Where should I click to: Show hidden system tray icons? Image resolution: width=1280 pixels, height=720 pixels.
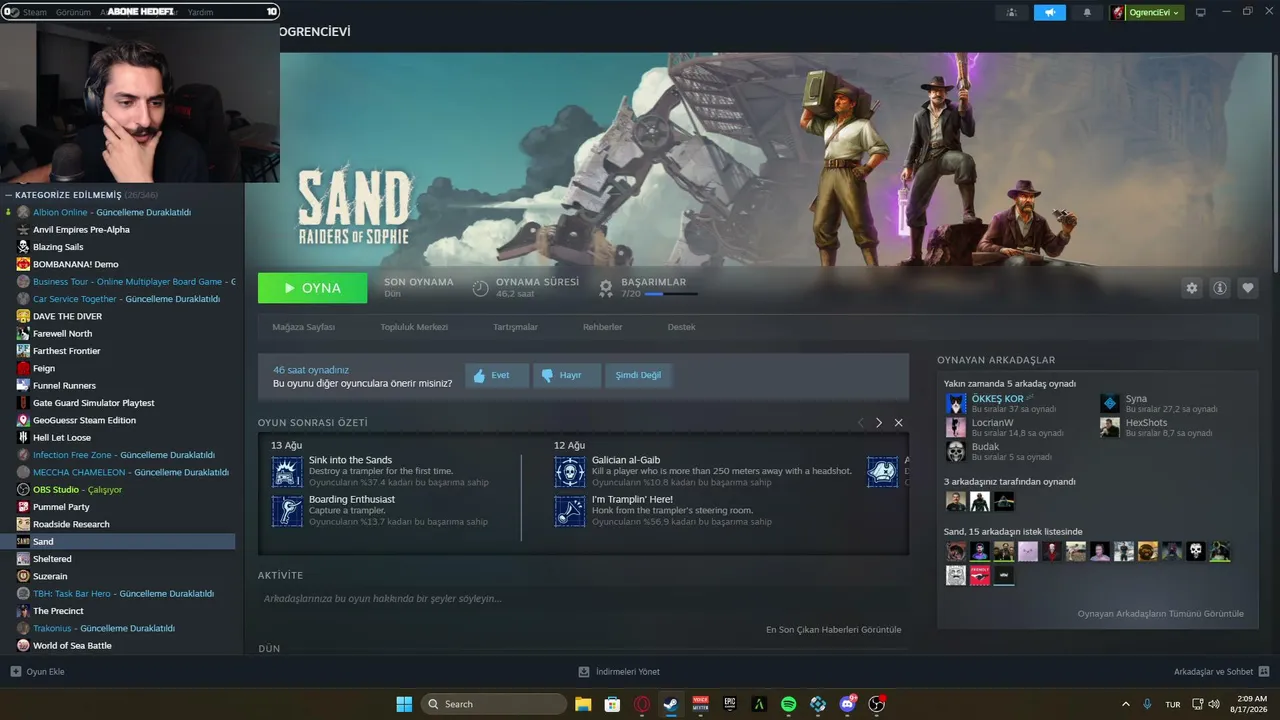click(x=1125, y=704)
